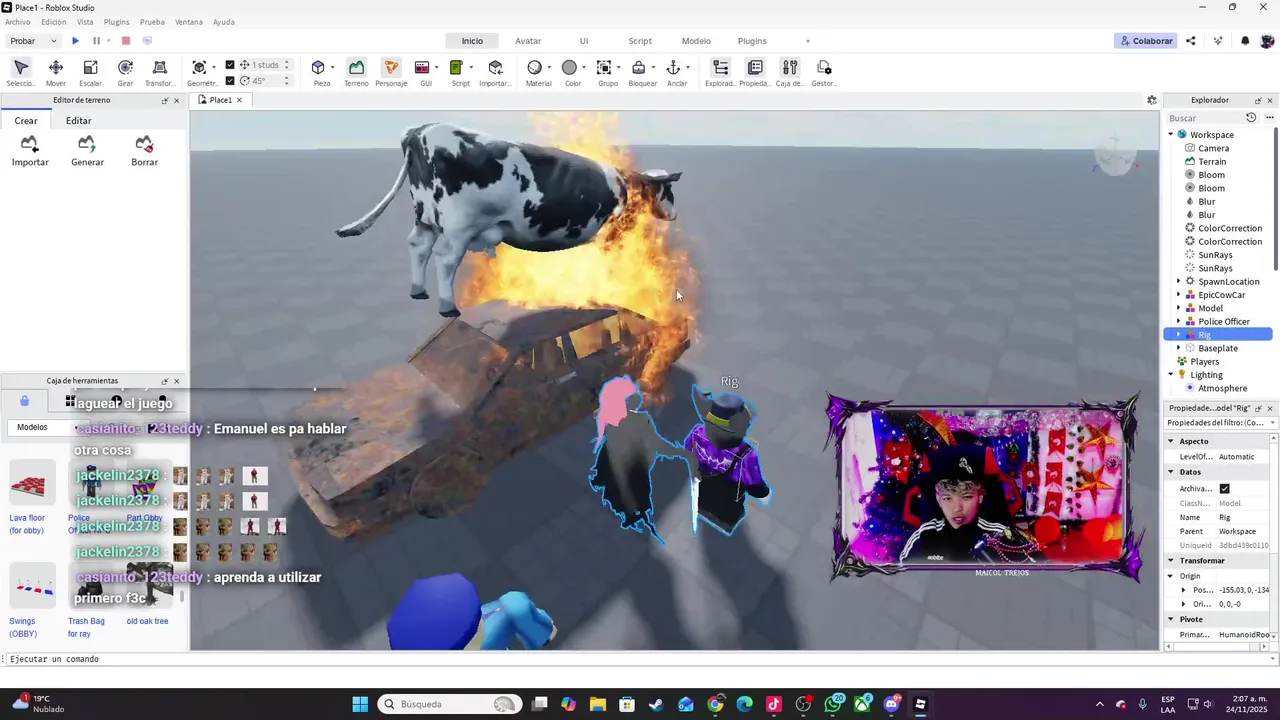
Task: Stop the playtest with the red button
Action: tap(126, 41)
